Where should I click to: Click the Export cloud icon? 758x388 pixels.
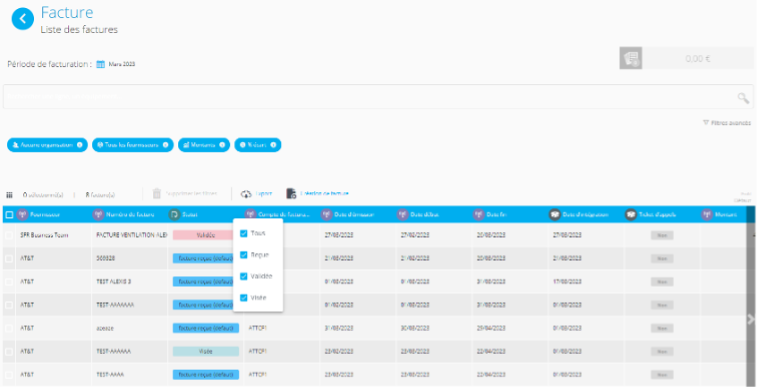pyautogui.click(x=246, y=194)
